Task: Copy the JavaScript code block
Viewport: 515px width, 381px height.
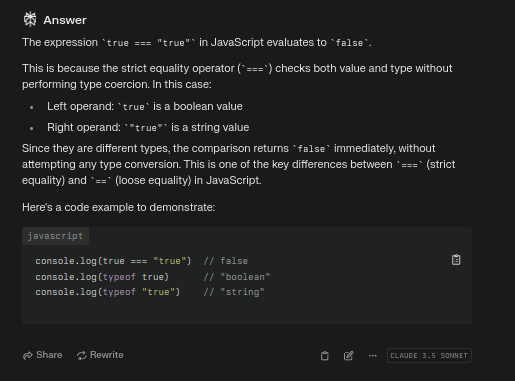Action: (456, 260)
